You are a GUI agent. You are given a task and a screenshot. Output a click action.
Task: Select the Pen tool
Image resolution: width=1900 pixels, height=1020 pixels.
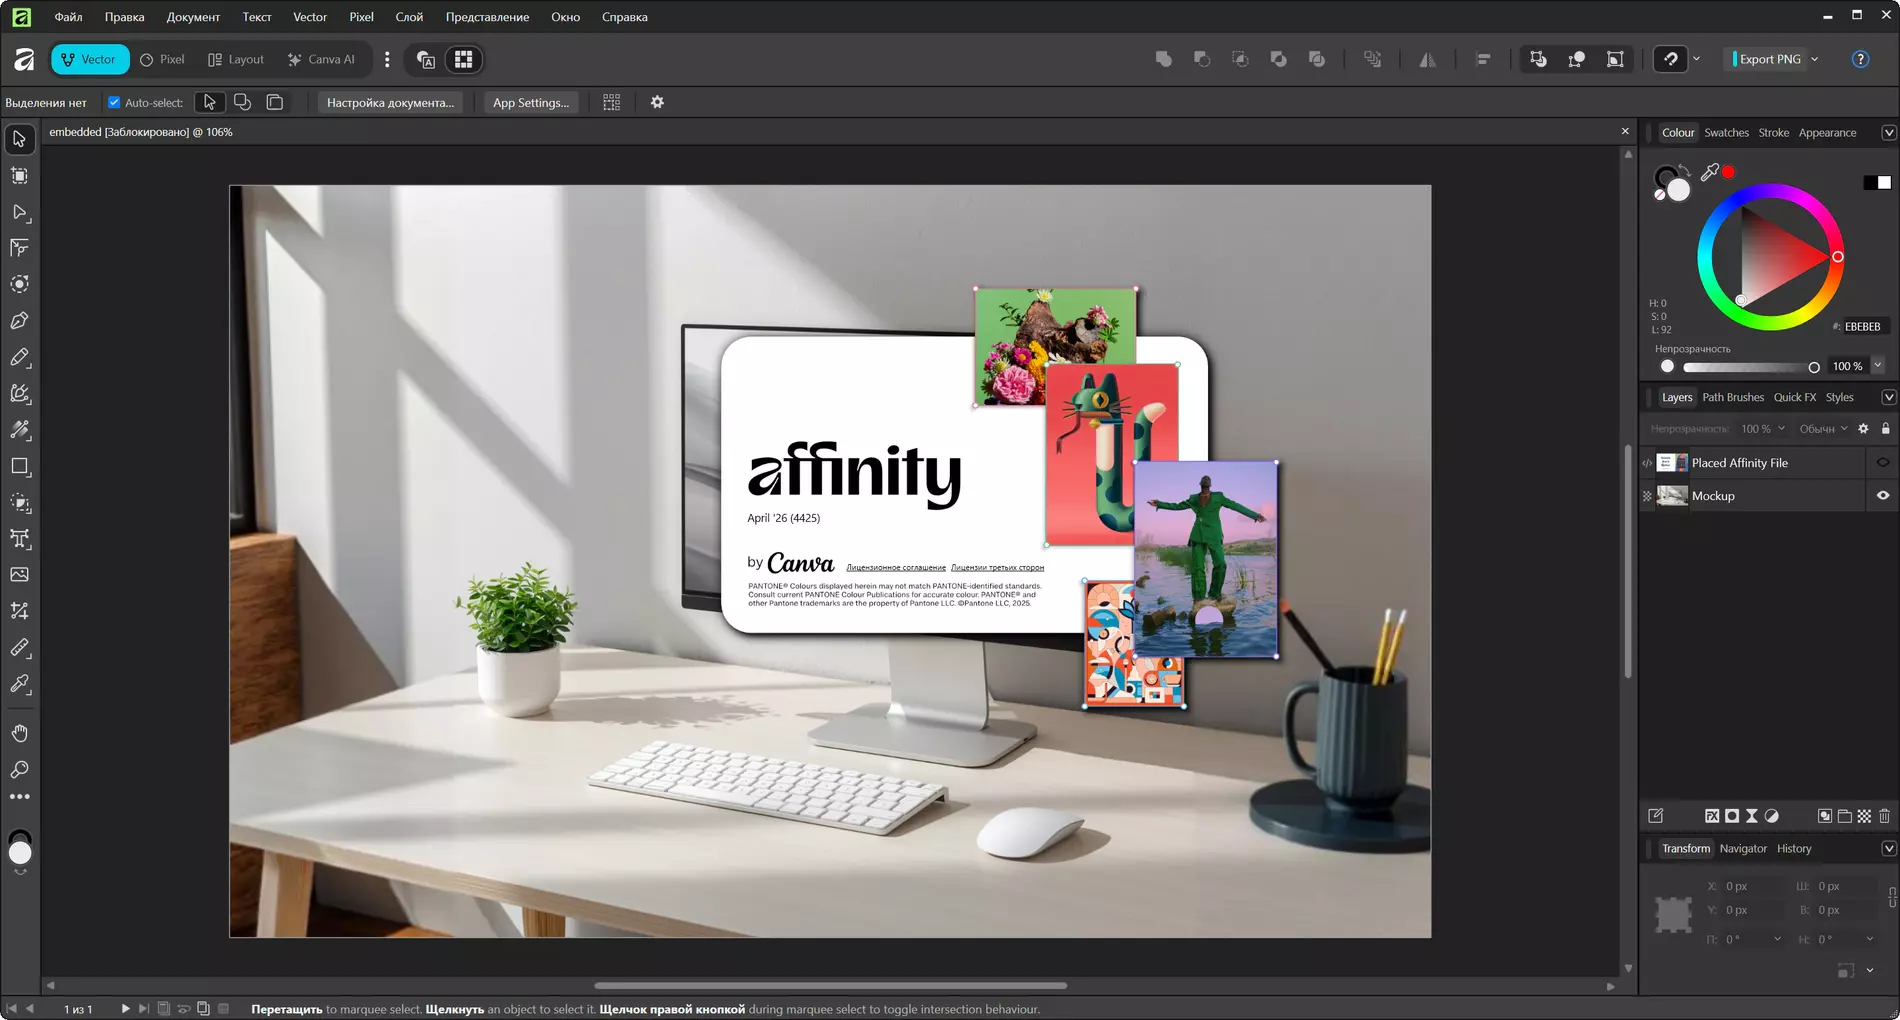coord(19,321)
